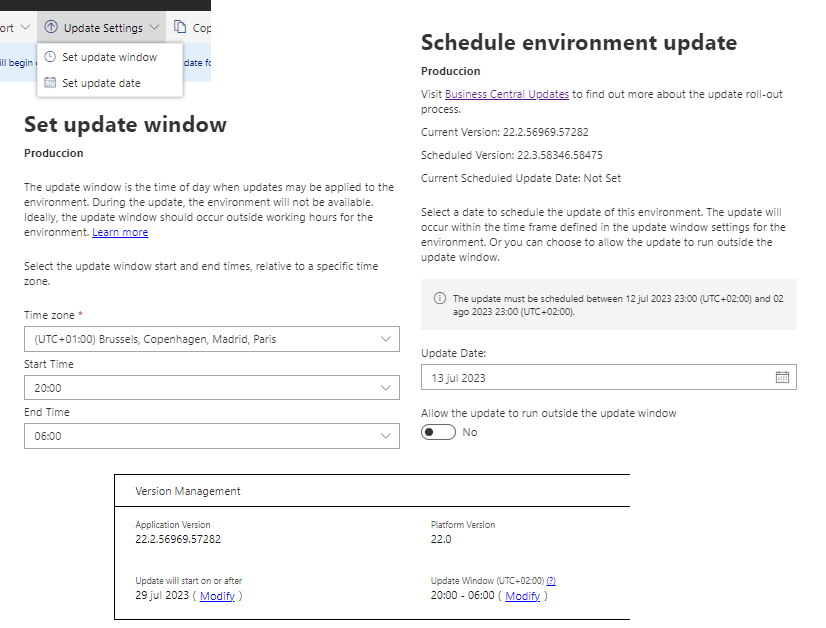Modify the update start date of 29 jul 2023
Screen dimensions: 826x628
pos(217,596)
